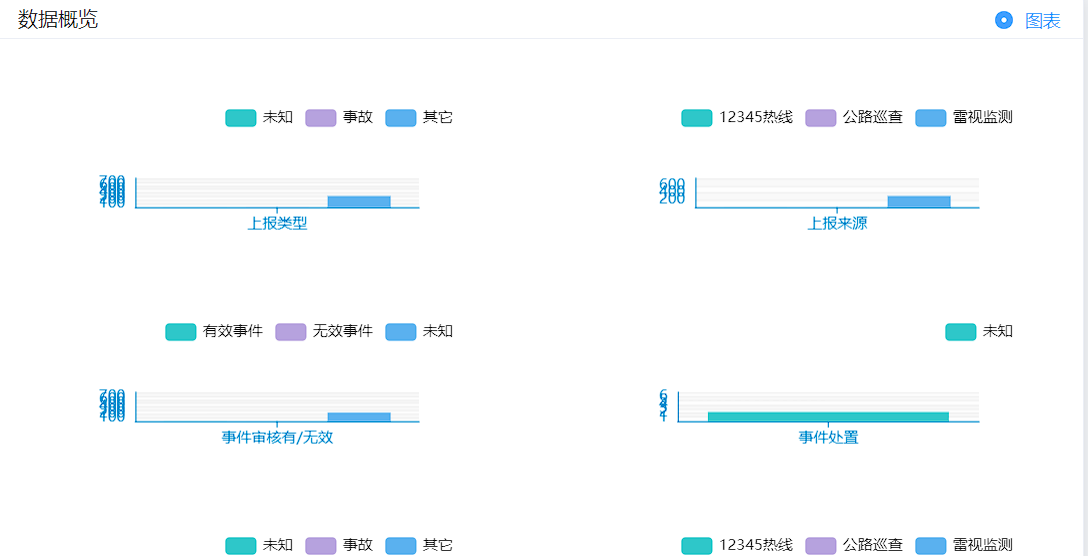This screenshot has height=556, width=1088.
Task: Click the teal bar in 事件处置 chart
Action: (828, 416)
